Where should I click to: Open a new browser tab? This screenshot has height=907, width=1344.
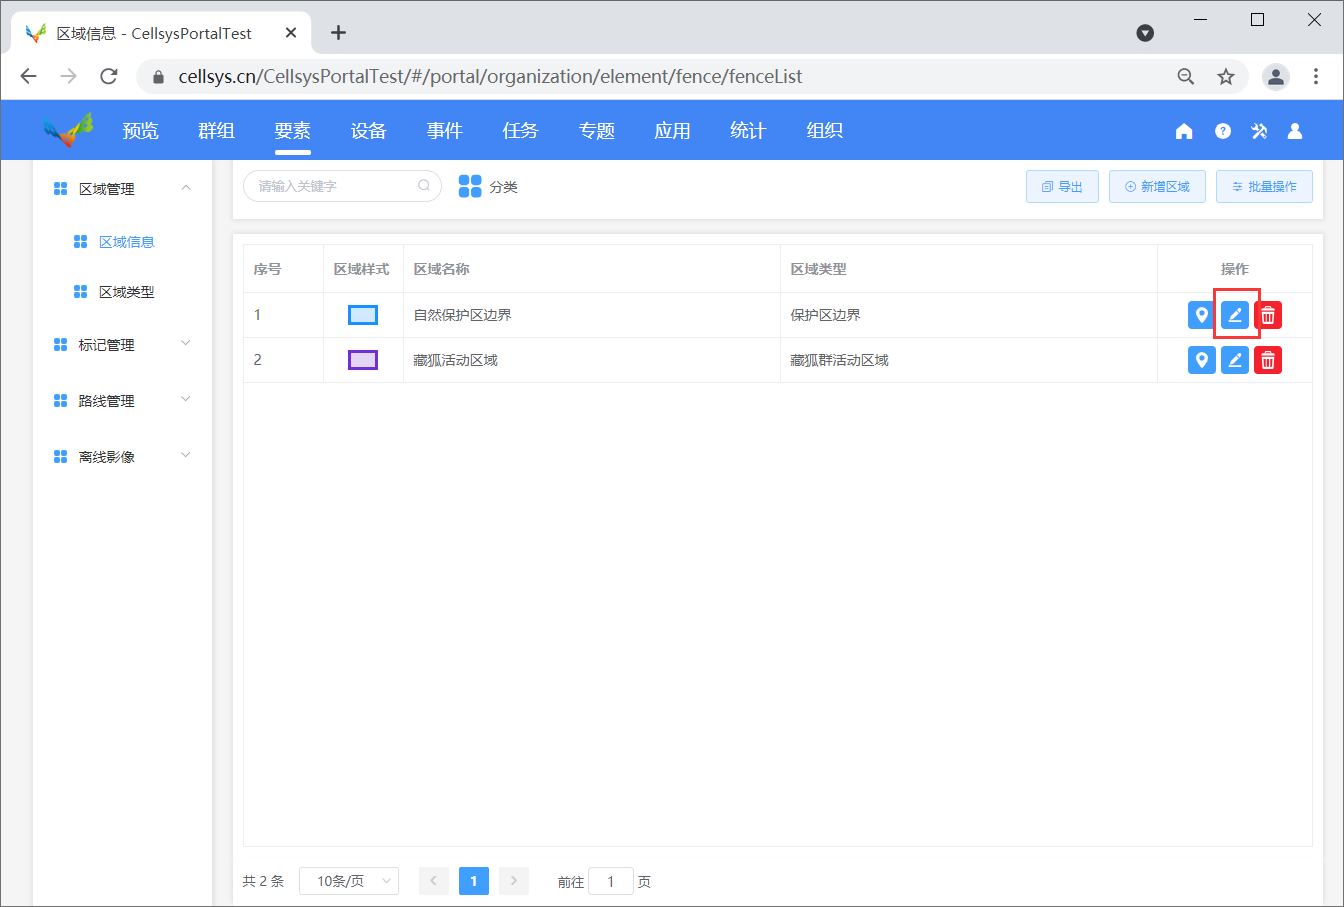pos(338,33)
